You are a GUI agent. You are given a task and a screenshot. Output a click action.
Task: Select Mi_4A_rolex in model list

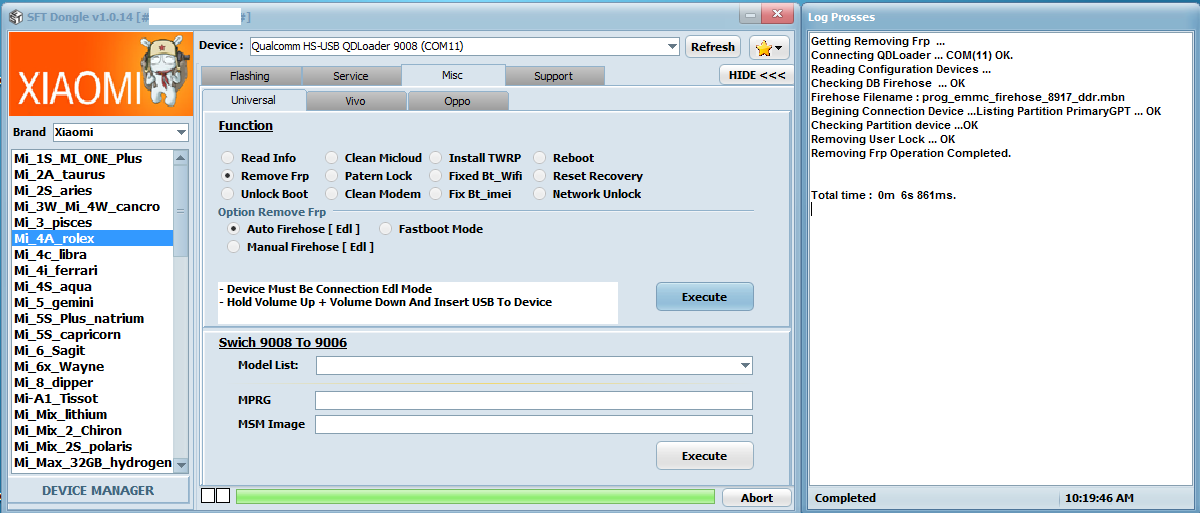pos(92,238)
